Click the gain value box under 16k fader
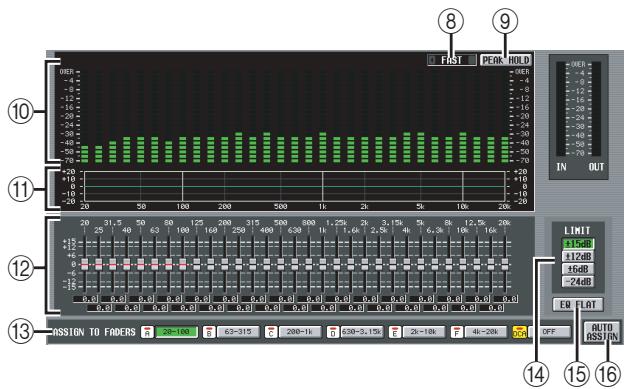The width and height of the screenshot is (626, 389). (491, 308)
